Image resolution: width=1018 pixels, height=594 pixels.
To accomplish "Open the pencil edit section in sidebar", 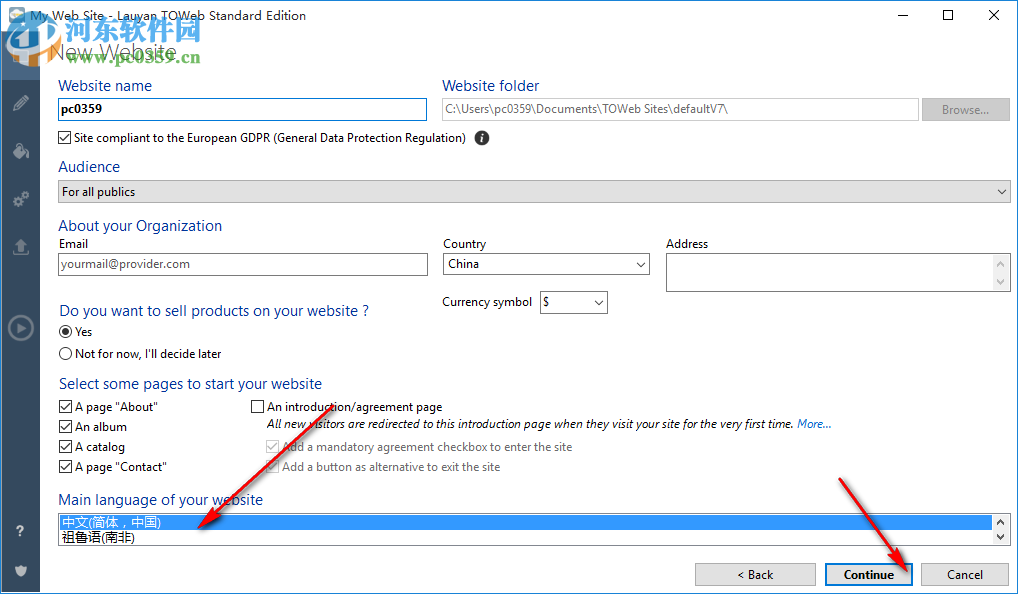I will click(20, 103).
